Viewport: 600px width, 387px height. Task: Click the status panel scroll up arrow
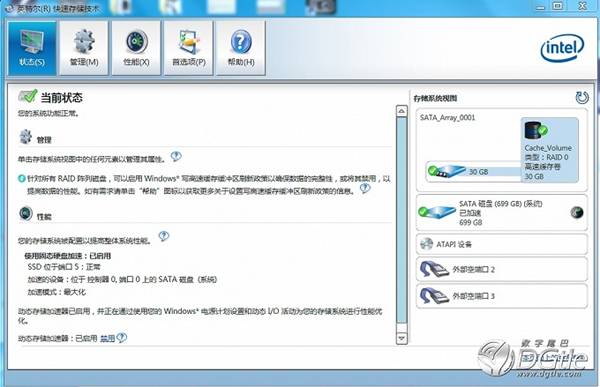point(401,111)
